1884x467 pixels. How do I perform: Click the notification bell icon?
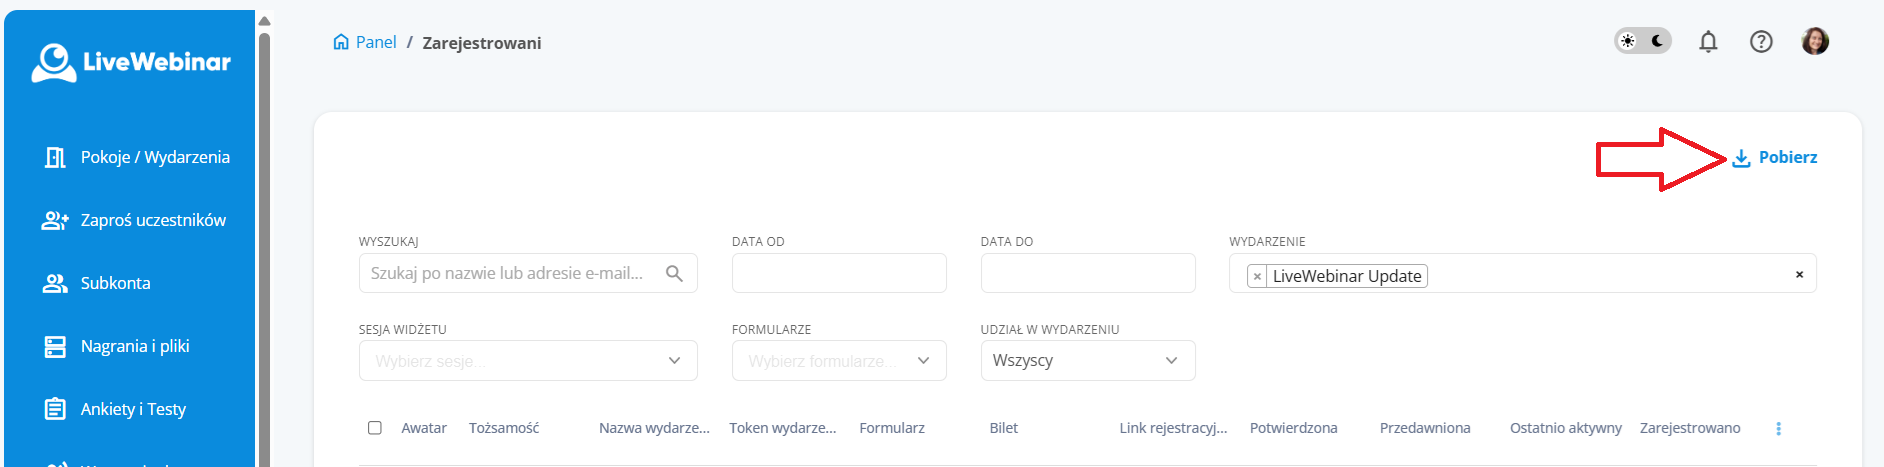pyautogui.click(x=1708, y=41)
